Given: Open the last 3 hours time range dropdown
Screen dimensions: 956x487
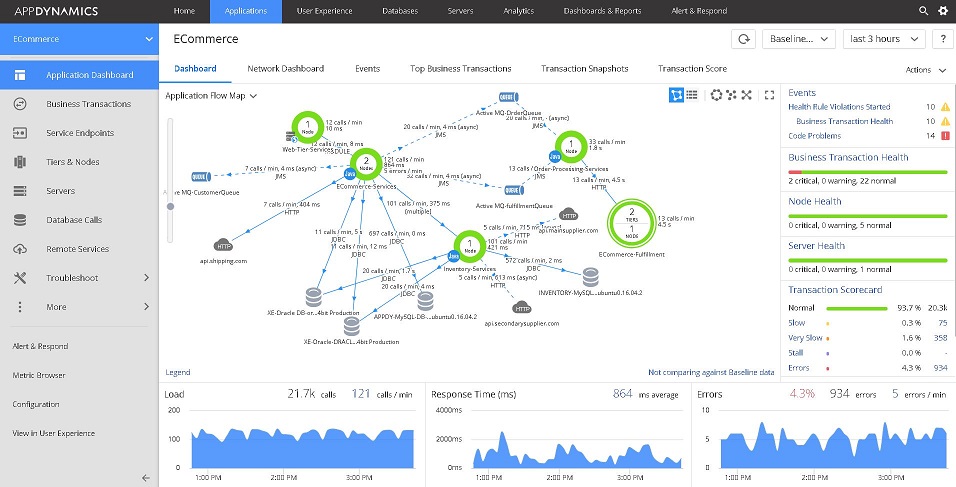Looking at the screenshot, I should tap(884, 39).
